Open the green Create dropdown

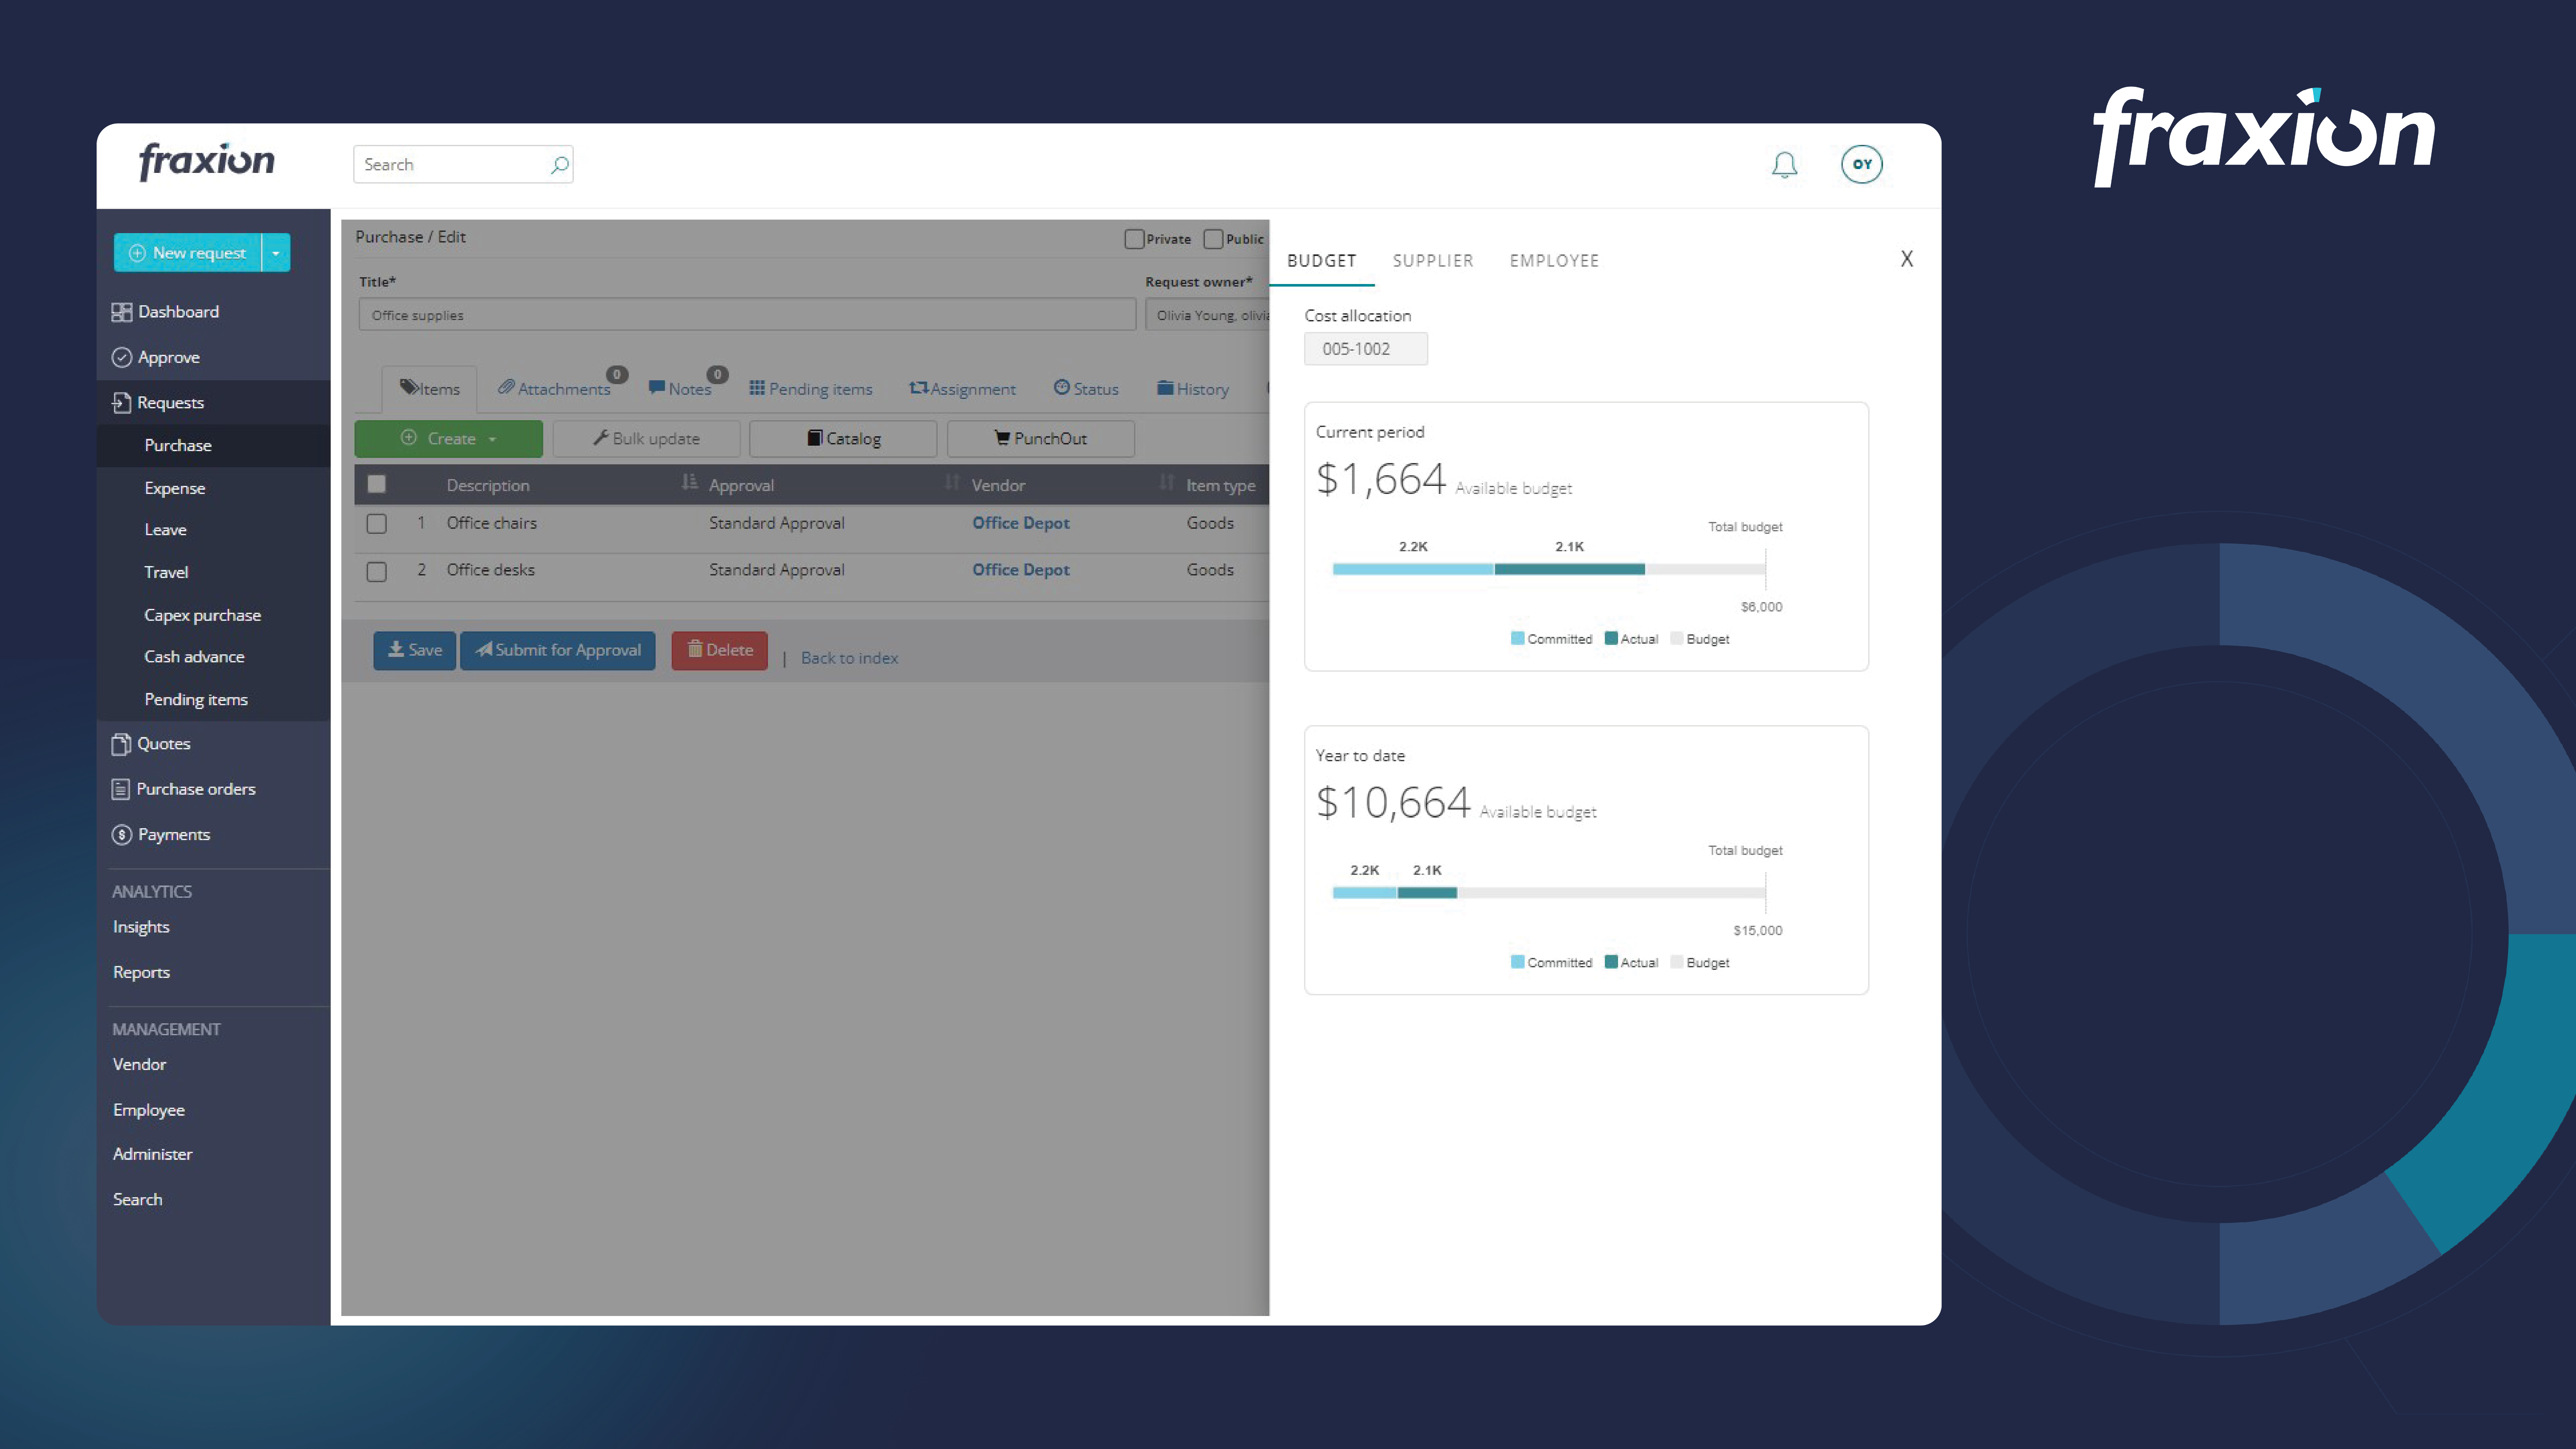click(448, 438)
